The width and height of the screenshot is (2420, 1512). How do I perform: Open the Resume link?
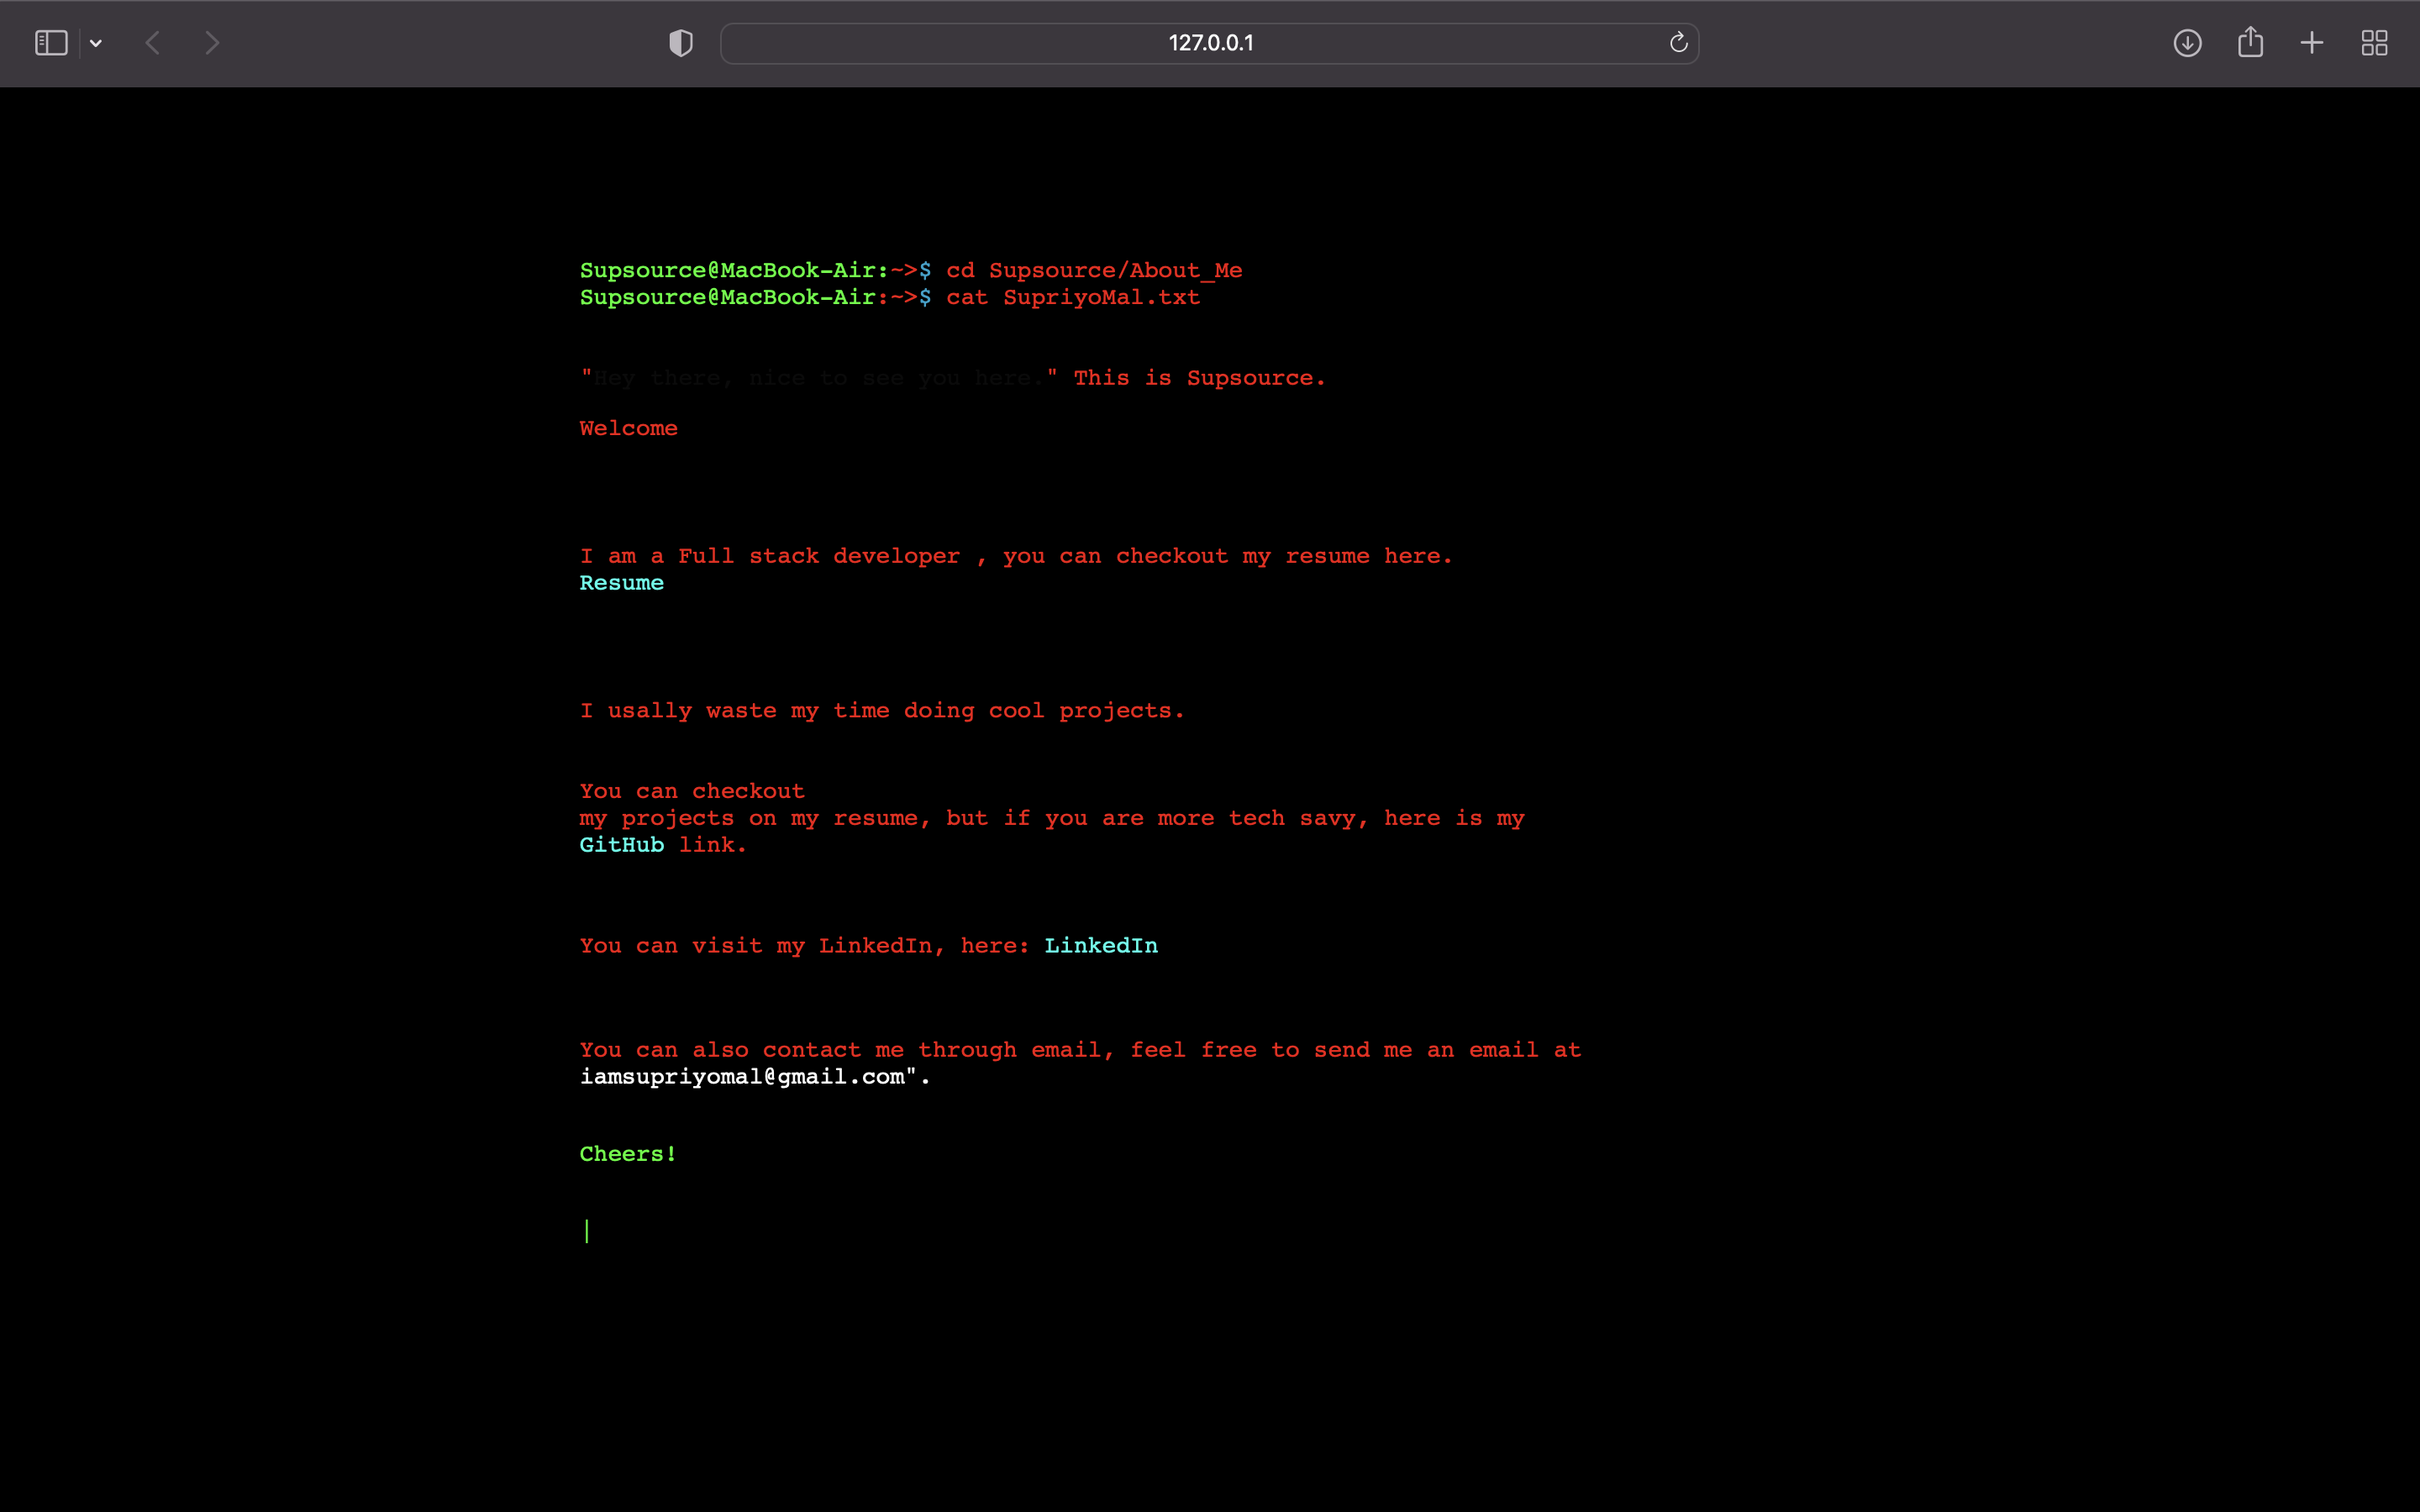(x=621, y=583)
